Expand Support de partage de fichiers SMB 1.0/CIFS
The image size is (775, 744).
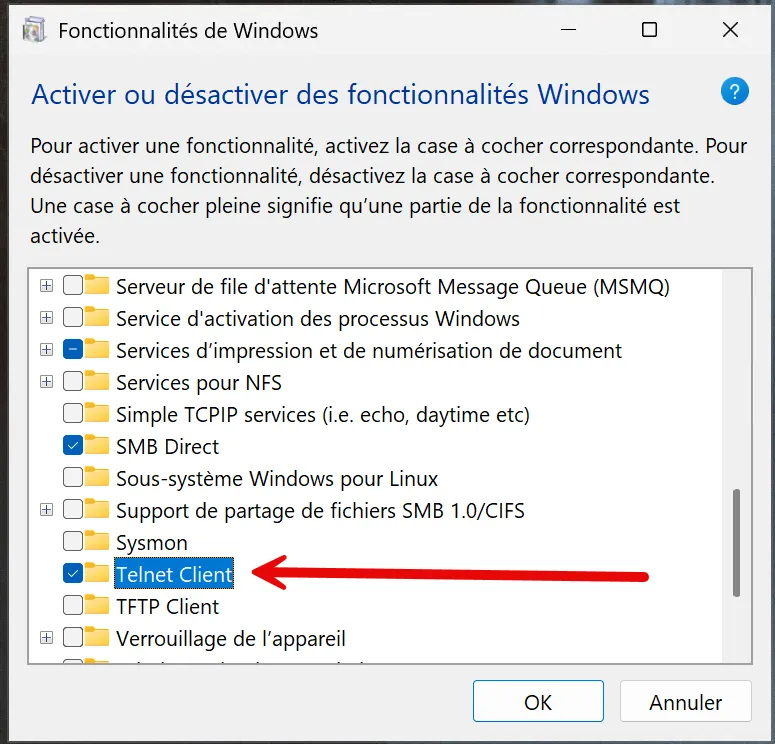46,510
